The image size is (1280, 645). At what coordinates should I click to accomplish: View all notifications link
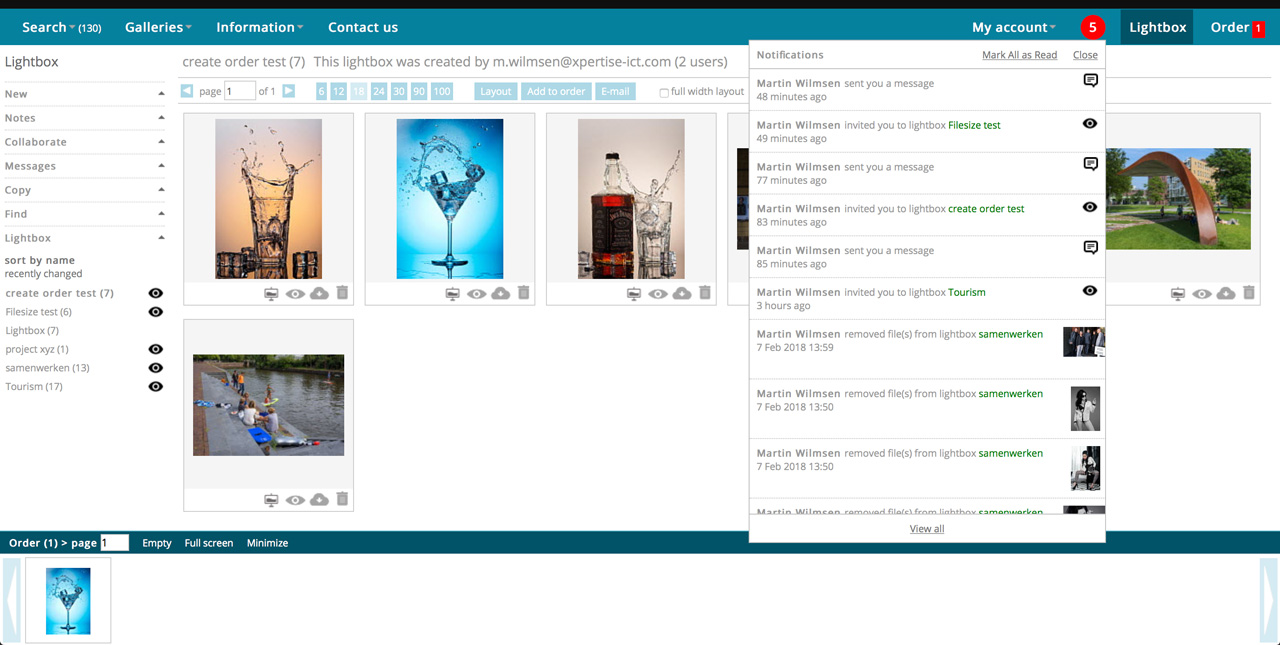tap(927, 529)
